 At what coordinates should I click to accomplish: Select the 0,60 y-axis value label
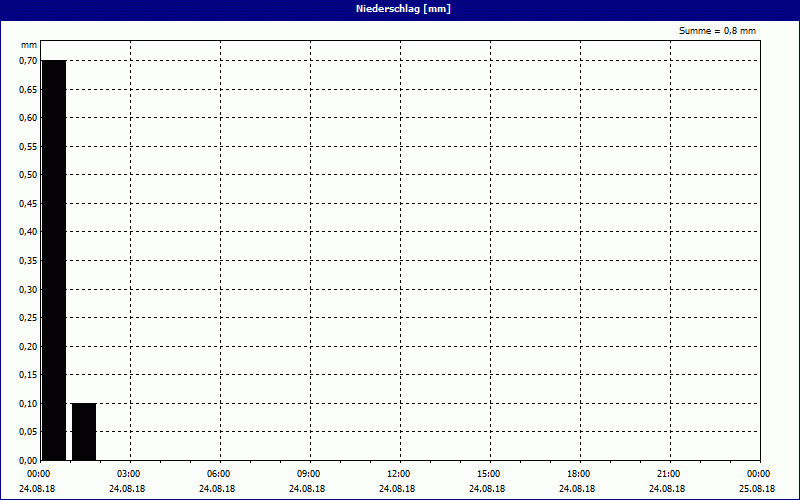tap(27, 118)
